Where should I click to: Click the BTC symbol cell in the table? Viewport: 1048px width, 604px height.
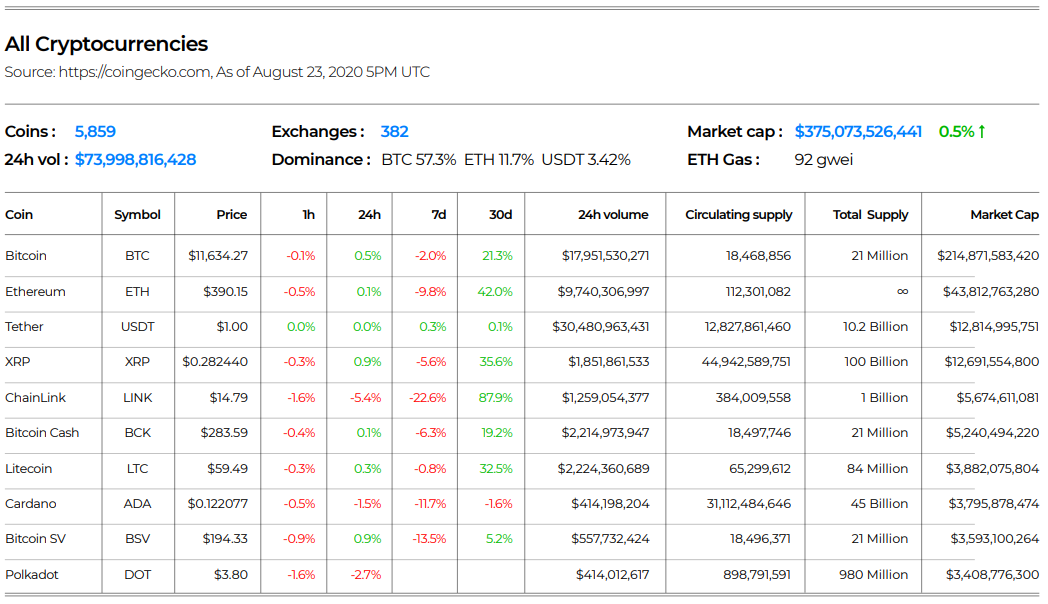pos(137,256)
